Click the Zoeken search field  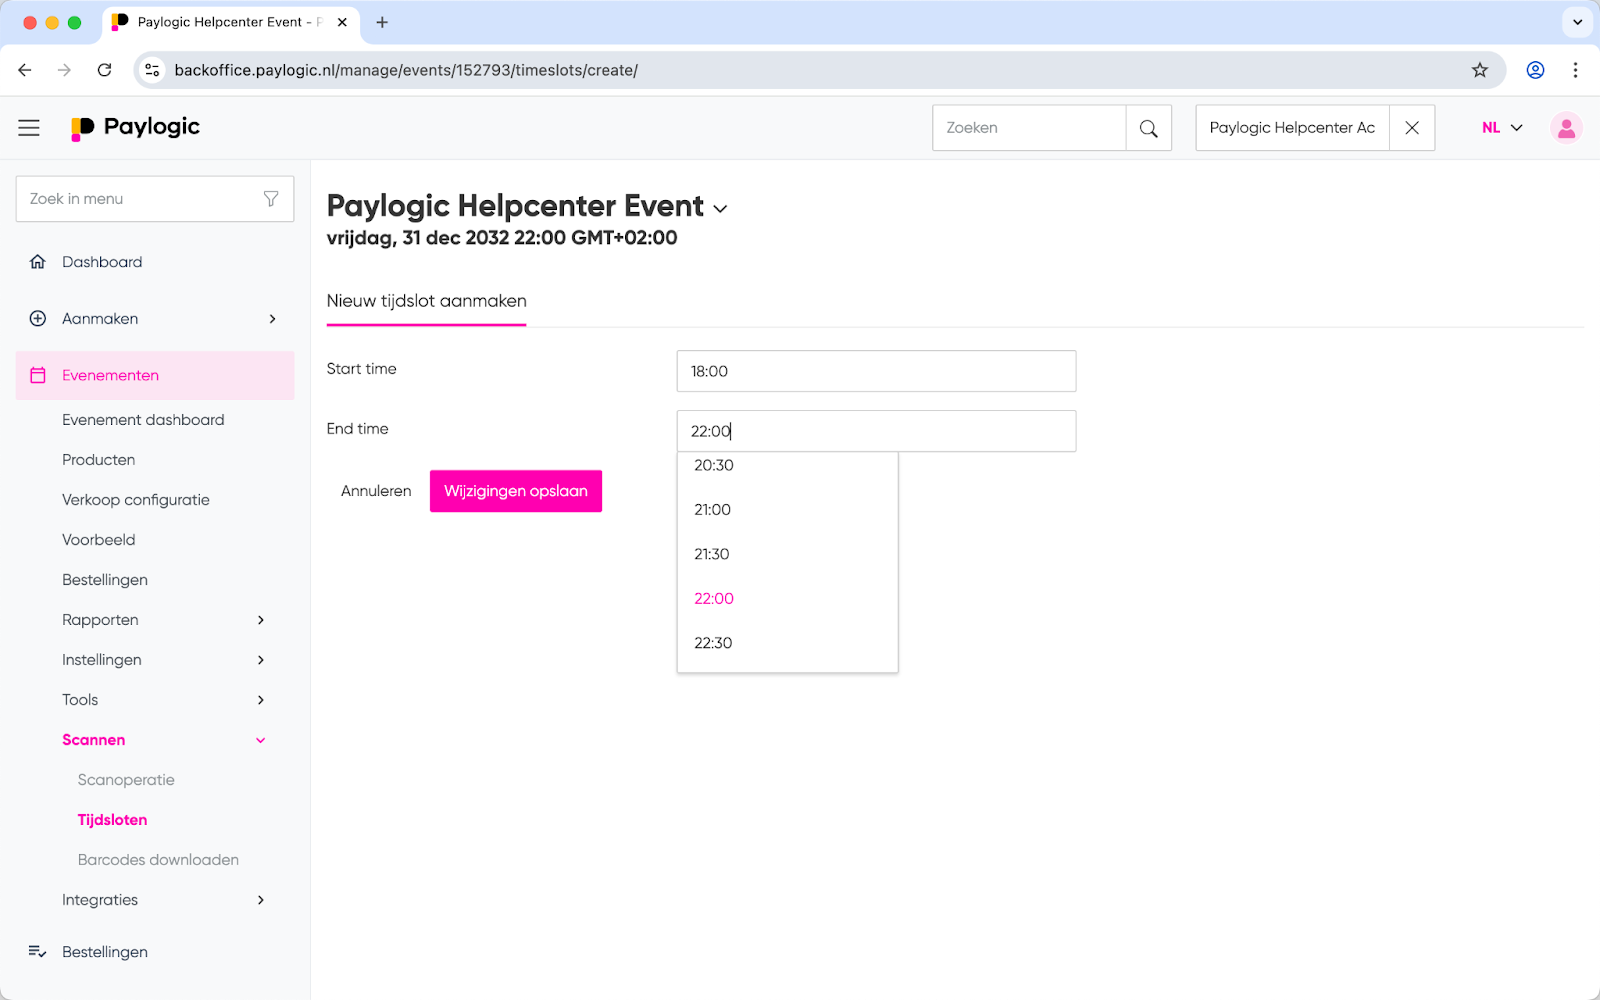tap(1029, 128)
